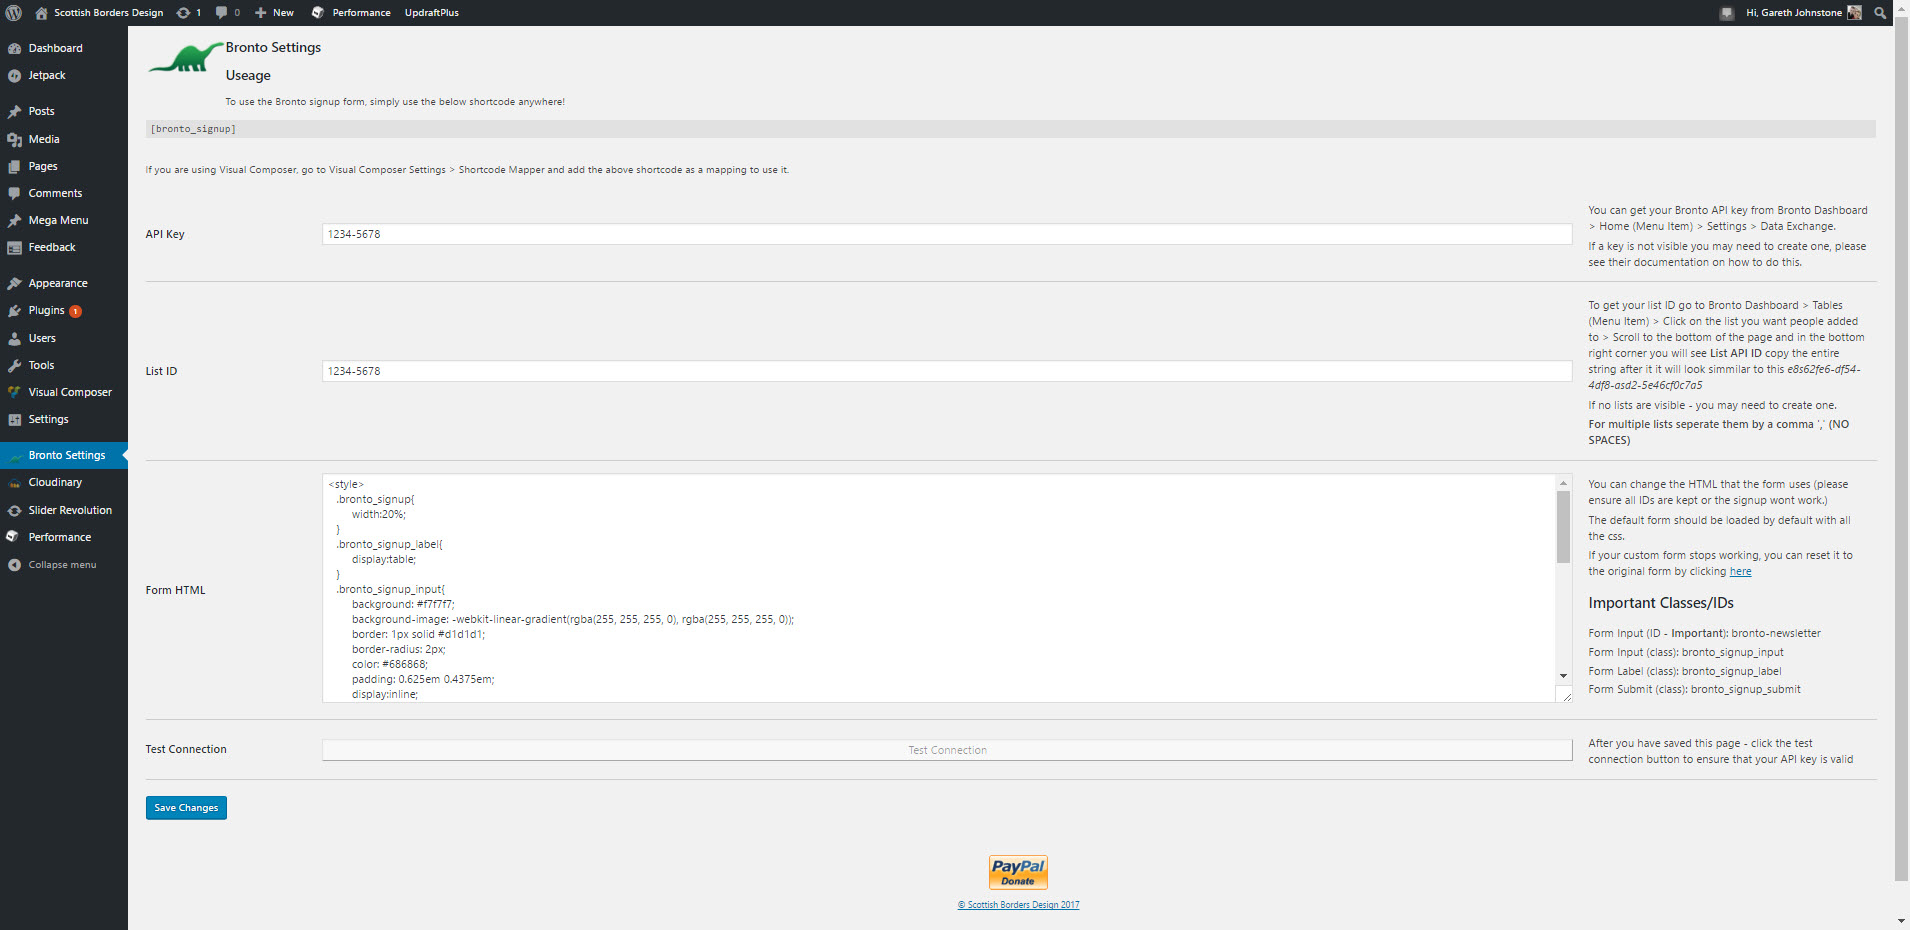Click the Form HTML textarea scroll down arrow

[x=1563, y=677]
